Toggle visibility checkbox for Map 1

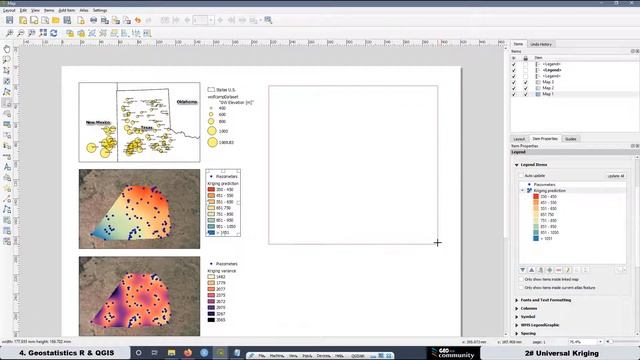514,94
